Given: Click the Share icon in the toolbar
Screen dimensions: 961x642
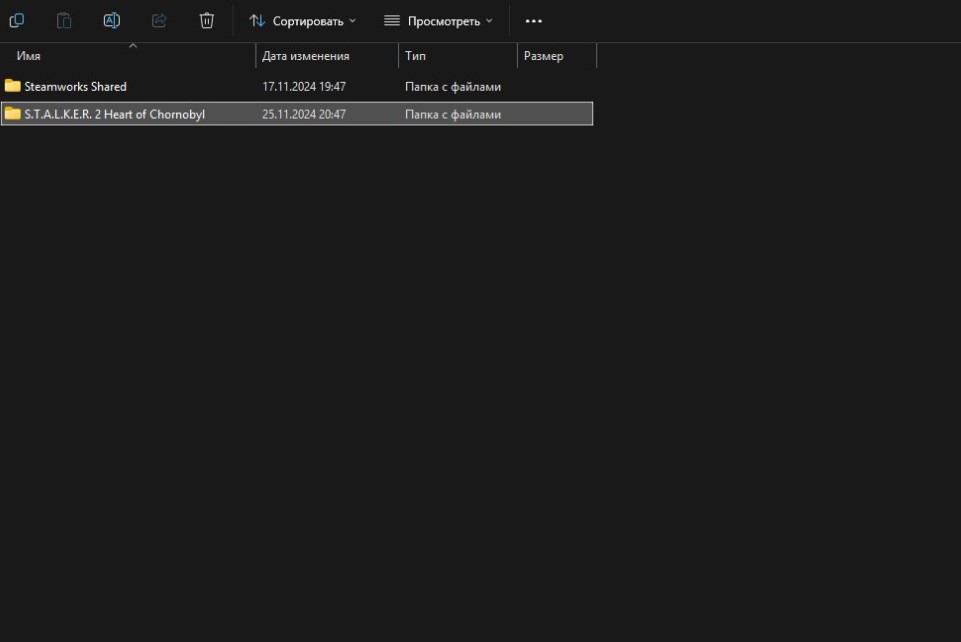Looking at the screenshot, I should click(159, 20).
